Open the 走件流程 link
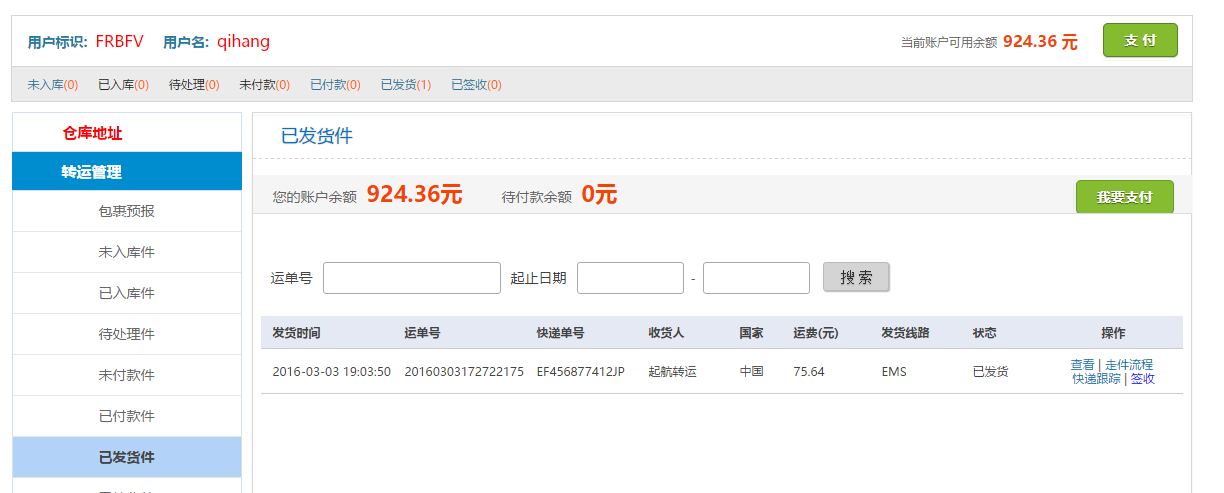This screenshot has width=1224, height=493. (1129, 365)
